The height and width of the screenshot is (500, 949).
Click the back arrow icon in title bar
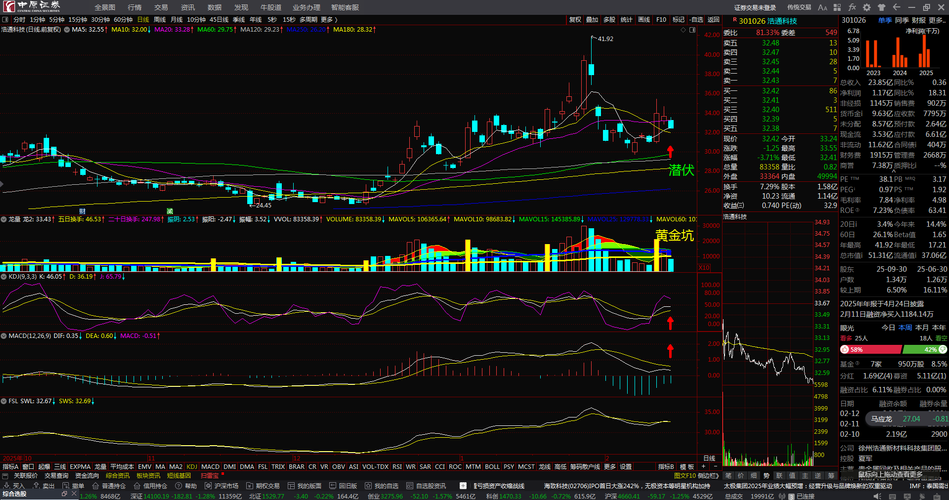coord(896,7)
